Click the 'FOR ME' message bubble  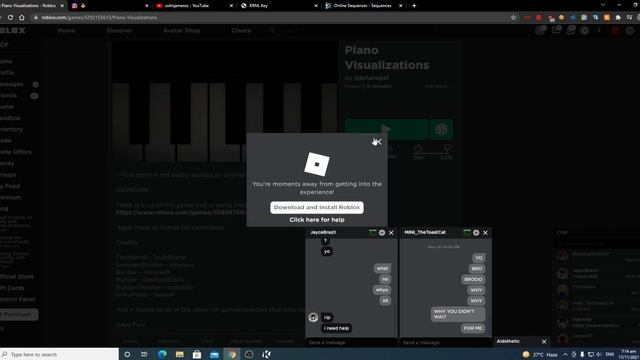[473, 328]
